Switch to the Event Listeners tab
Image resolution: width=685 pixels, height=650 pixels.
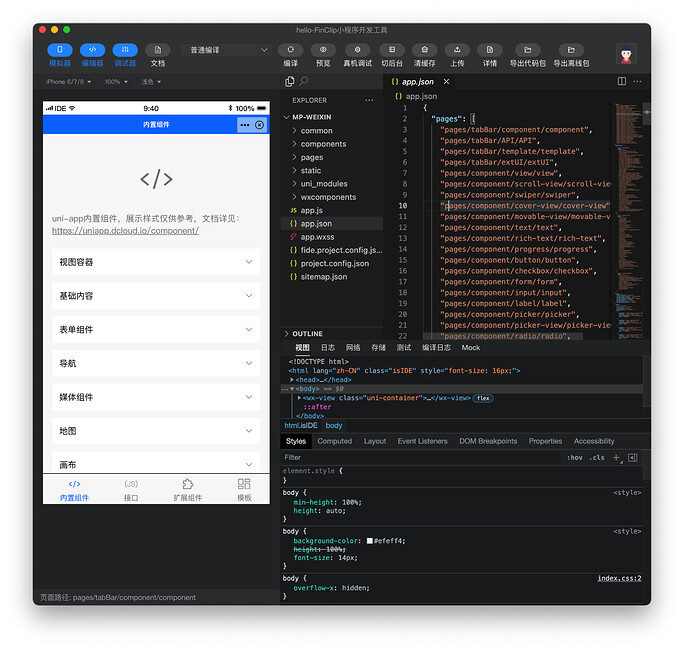click(422, 442)
